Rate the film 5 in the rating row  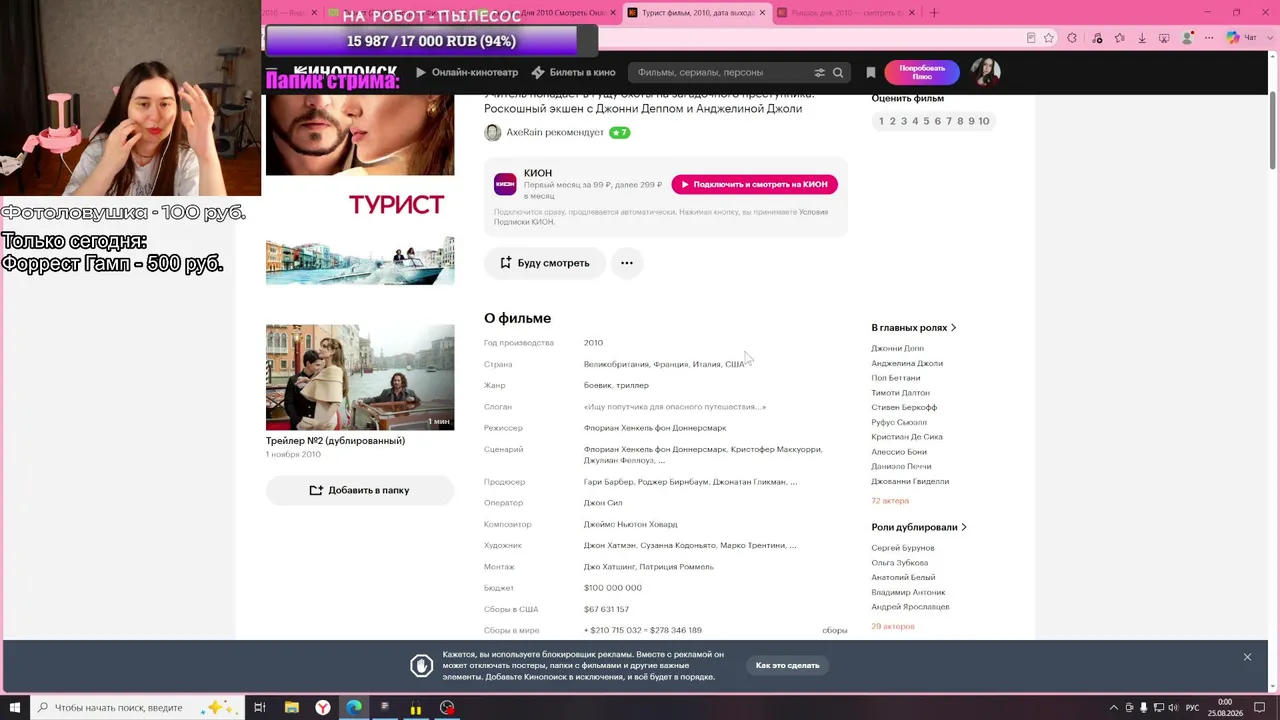[x=926, y=121]
